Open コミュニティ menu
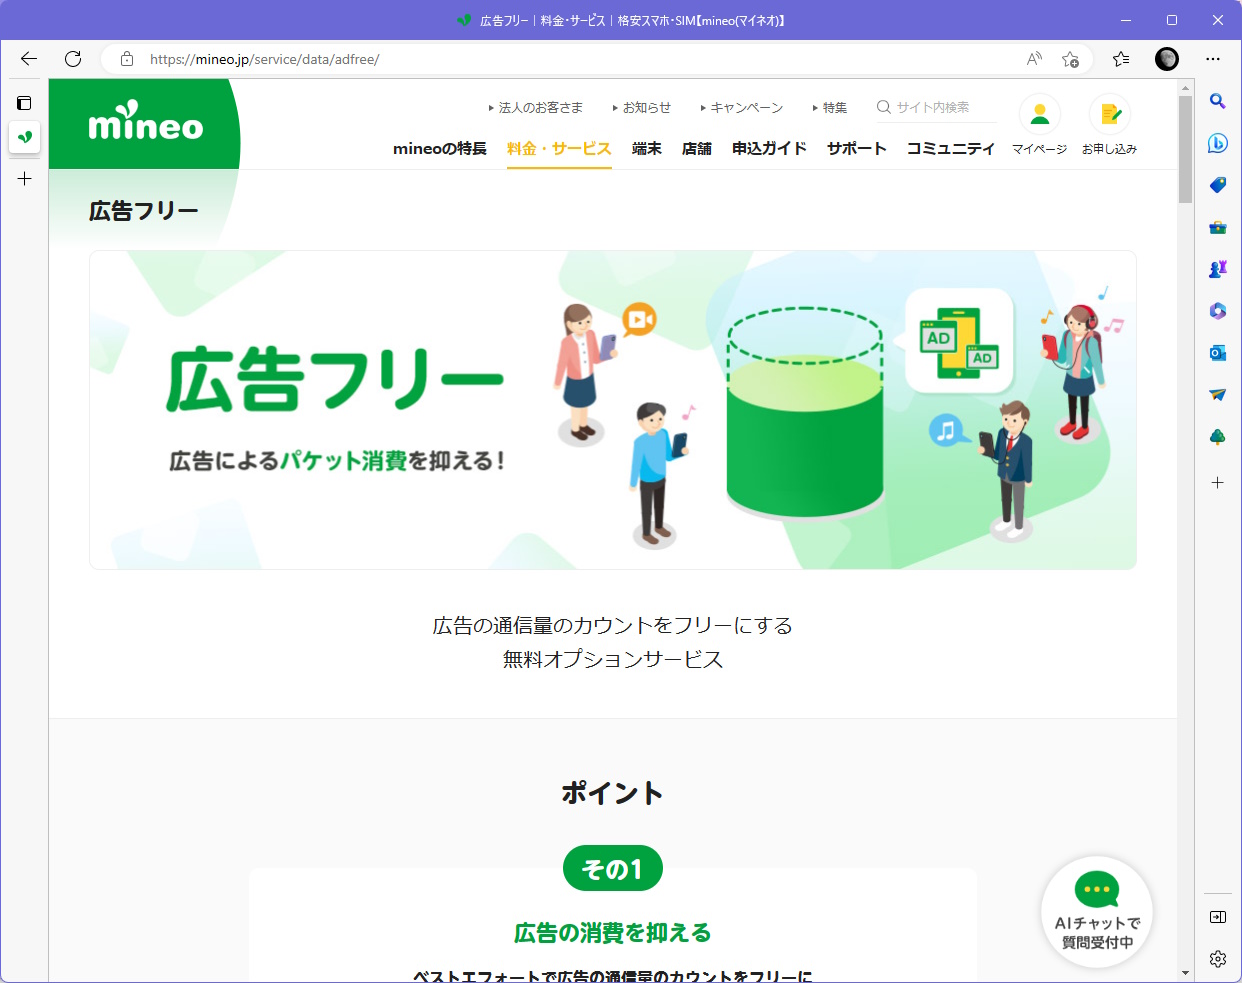The height and width of the screenshot is (983, 1242). (x=951, y=149)
